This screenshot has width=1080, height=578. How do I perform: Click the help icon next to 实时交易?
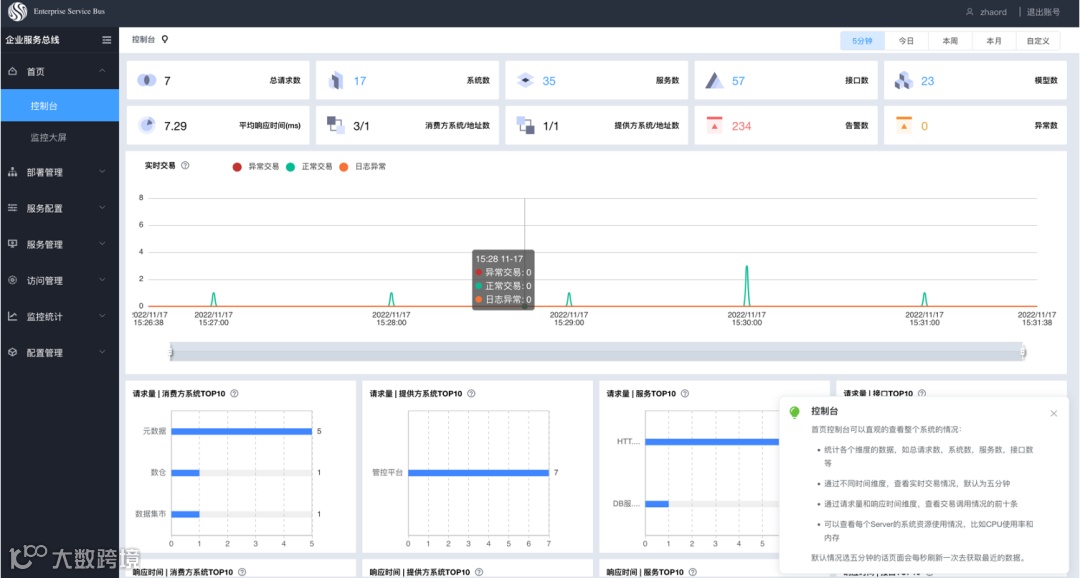coord(185,165)
